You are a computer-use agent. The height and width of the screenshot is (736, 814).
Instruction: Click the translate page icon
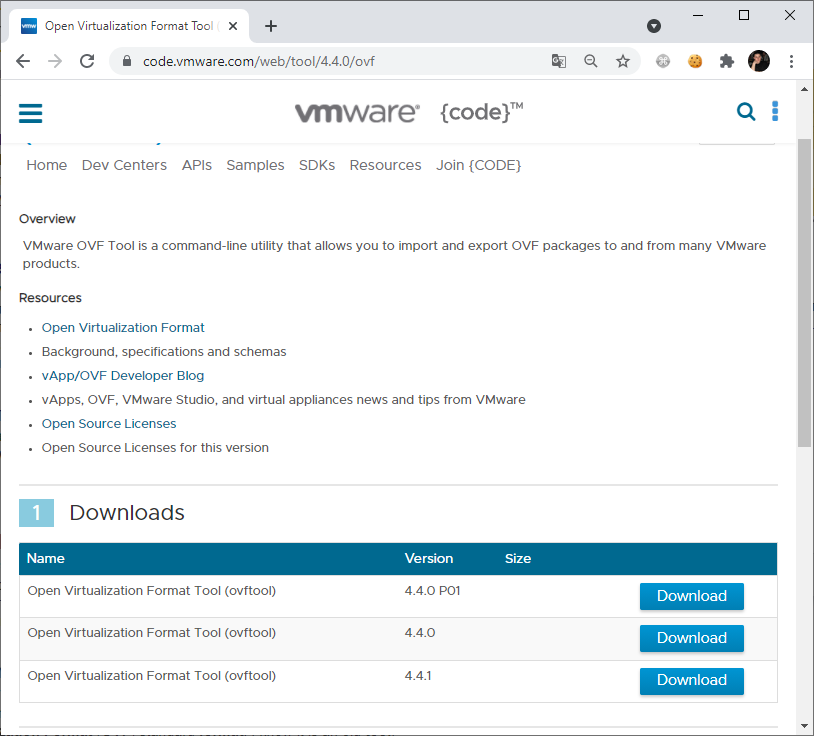(x=559, y=61)
